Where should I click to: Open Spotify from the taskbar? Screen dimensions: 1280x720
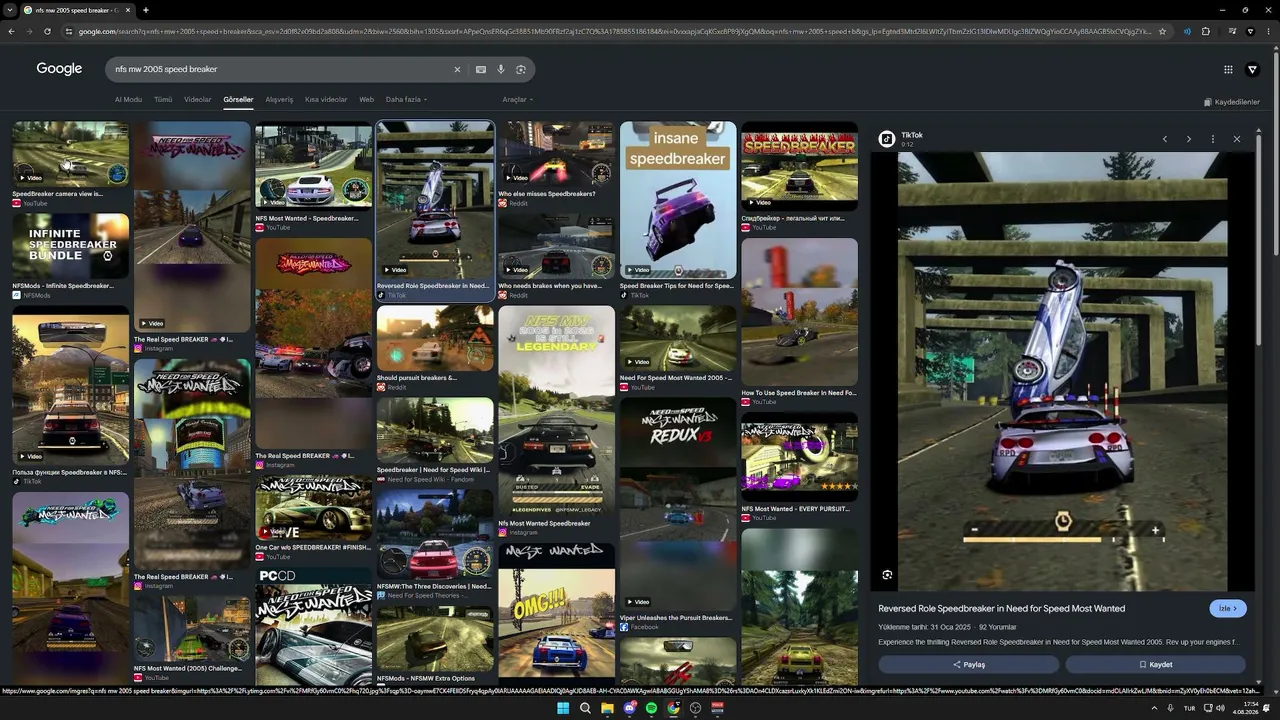(x=651, y=708)
